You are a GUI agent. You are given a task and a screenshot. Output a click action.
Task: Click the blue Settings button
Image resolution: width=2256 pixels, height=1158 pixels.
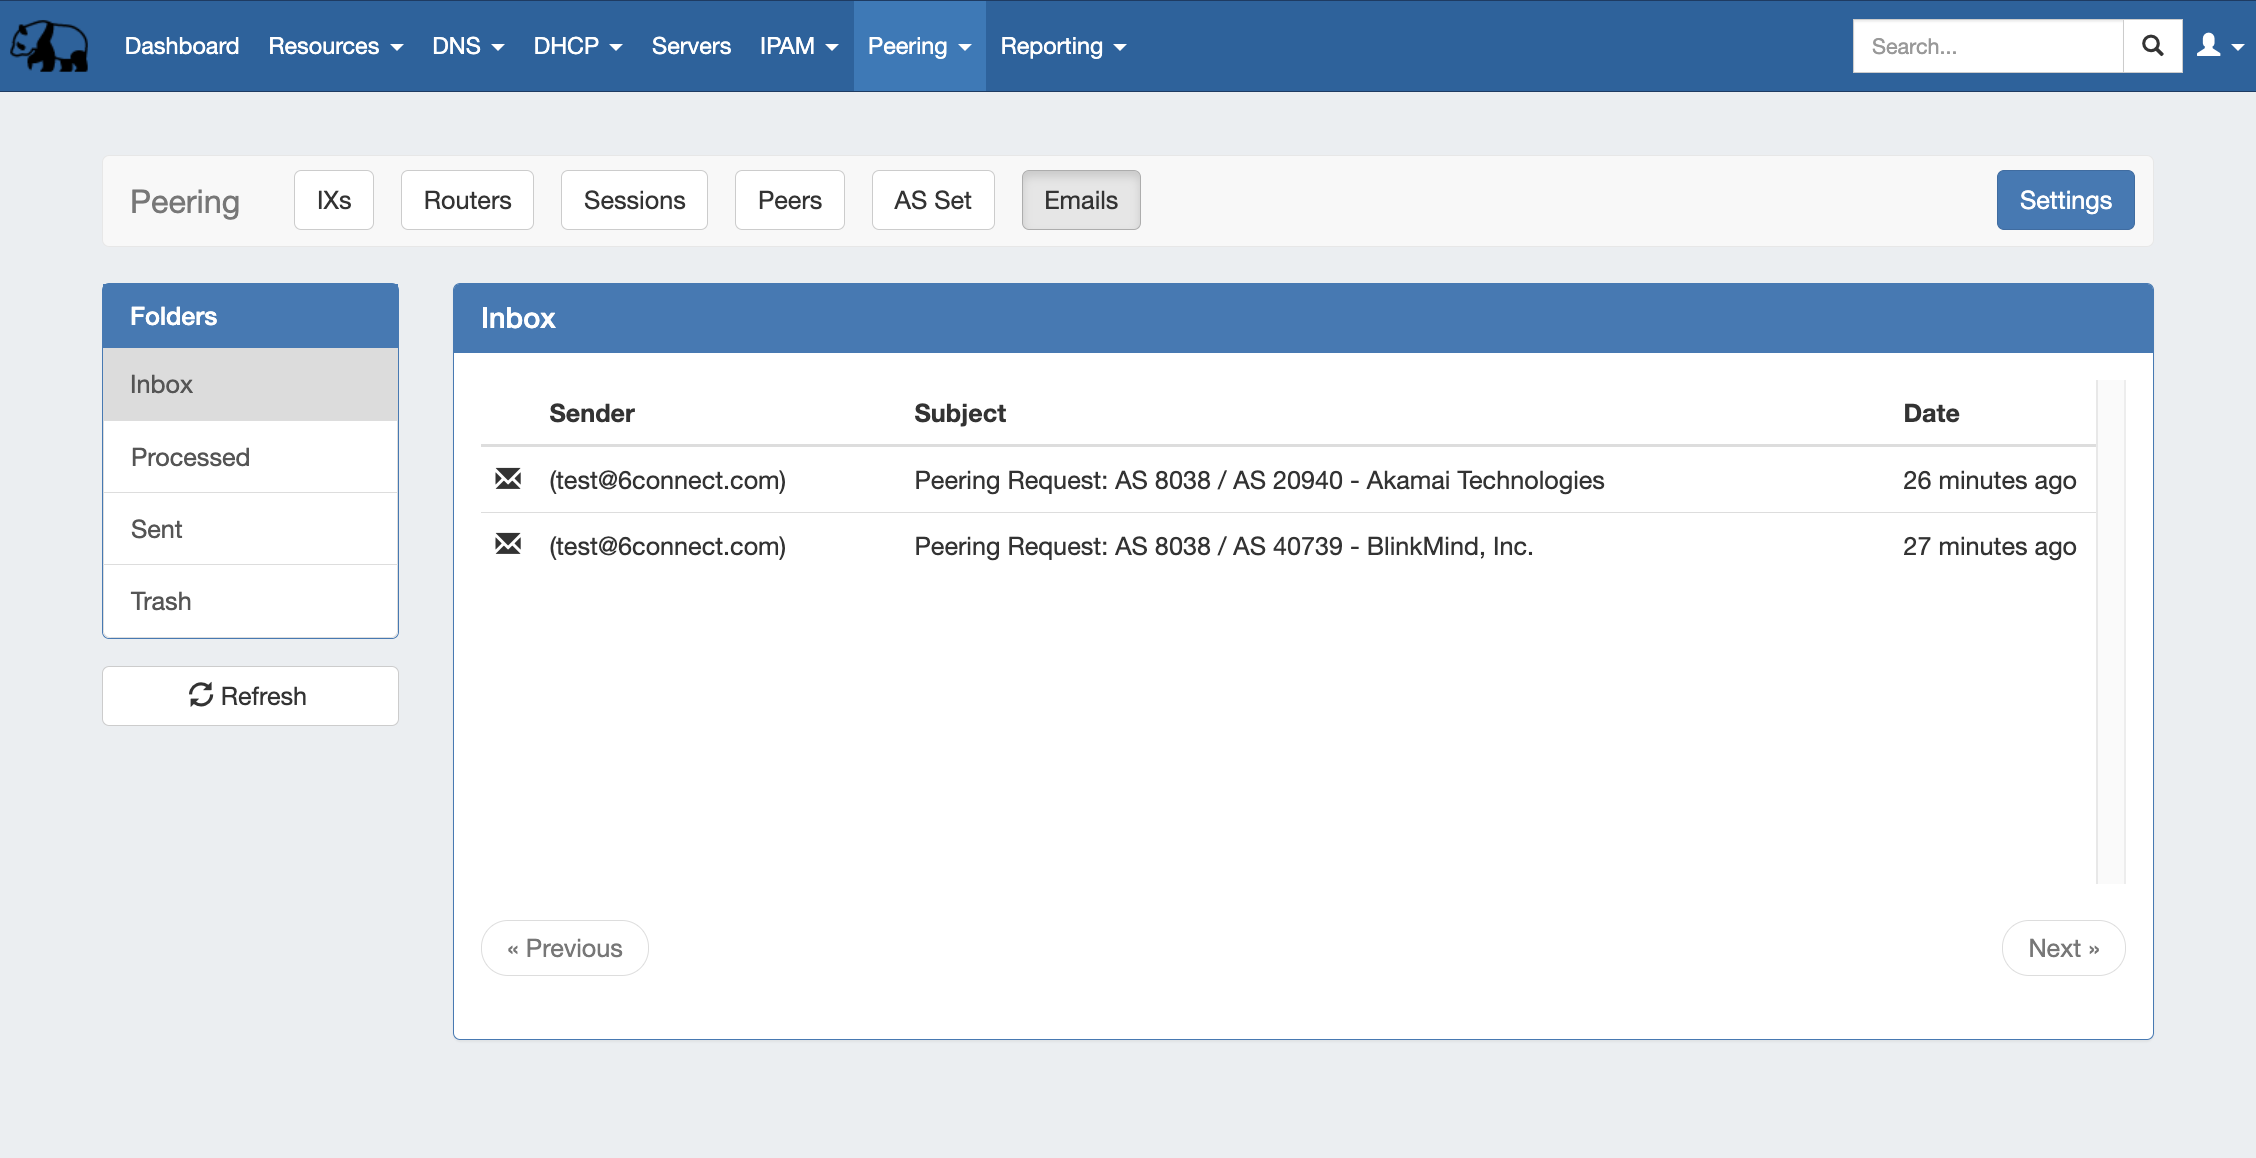2065,200
